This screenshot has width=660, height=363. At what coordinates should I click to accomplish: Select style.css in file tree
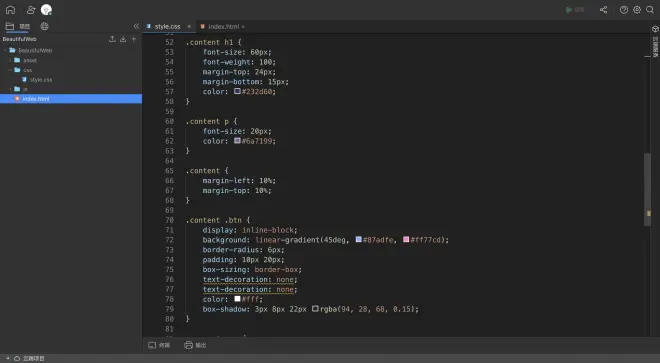pos(41,80)
